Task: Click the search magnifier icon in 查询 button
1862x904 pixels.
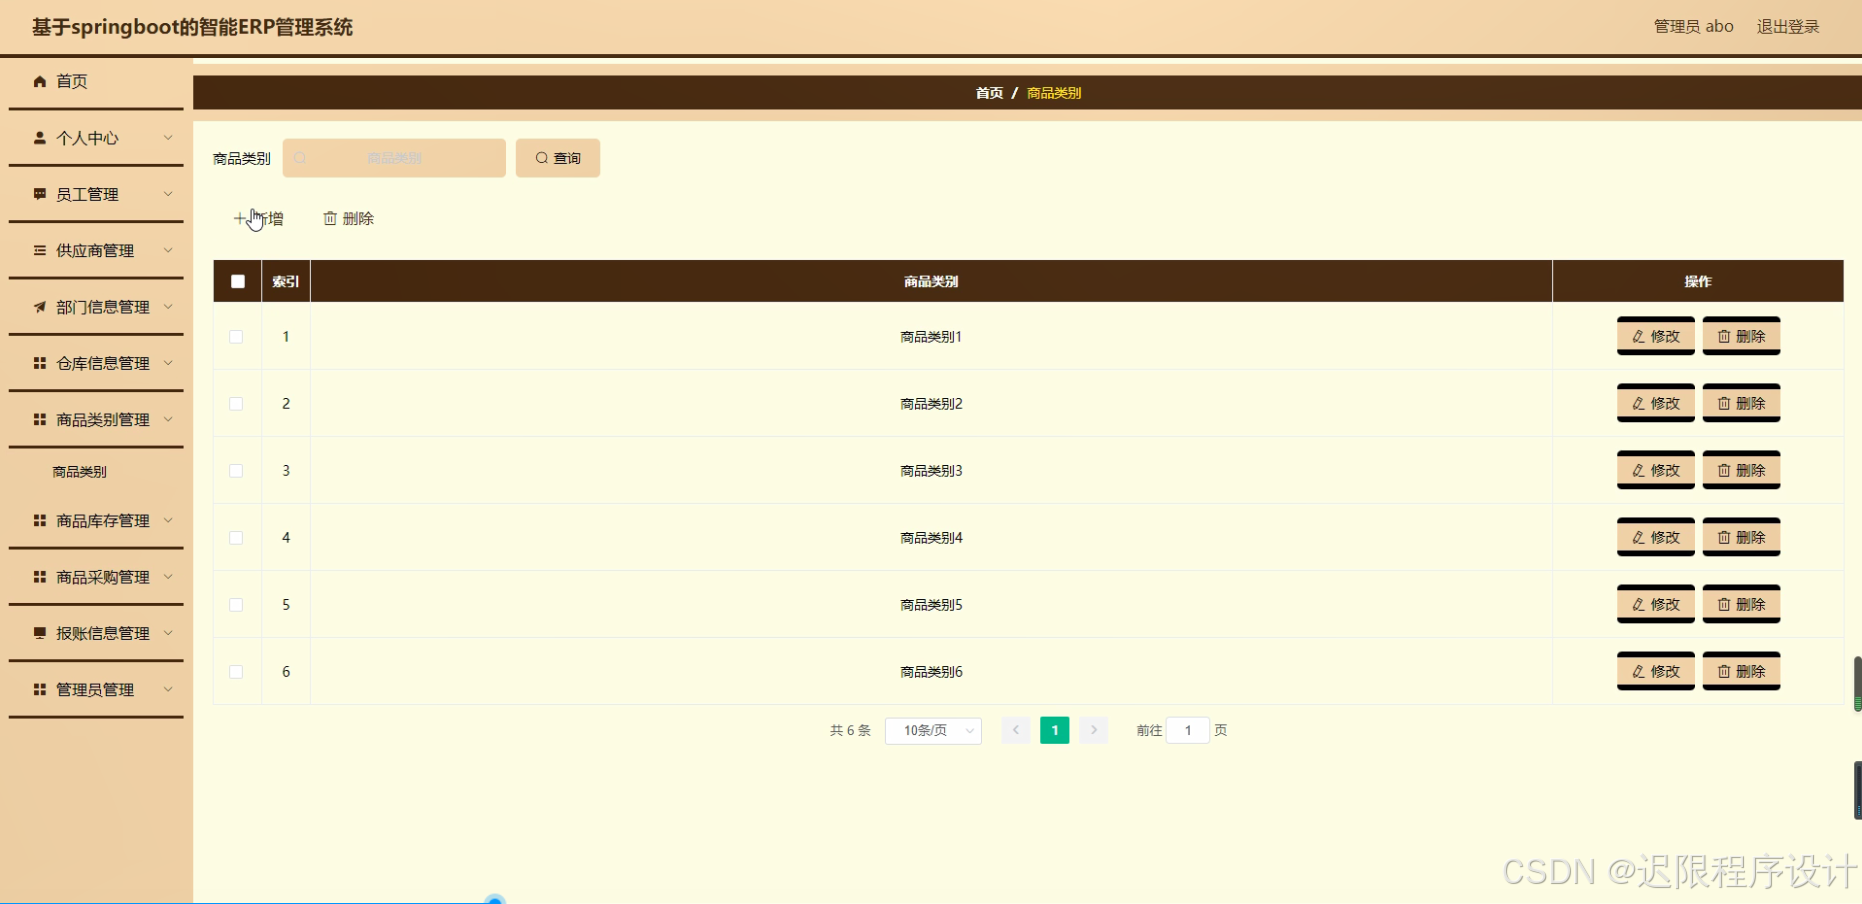Action: tap(541, 157)
